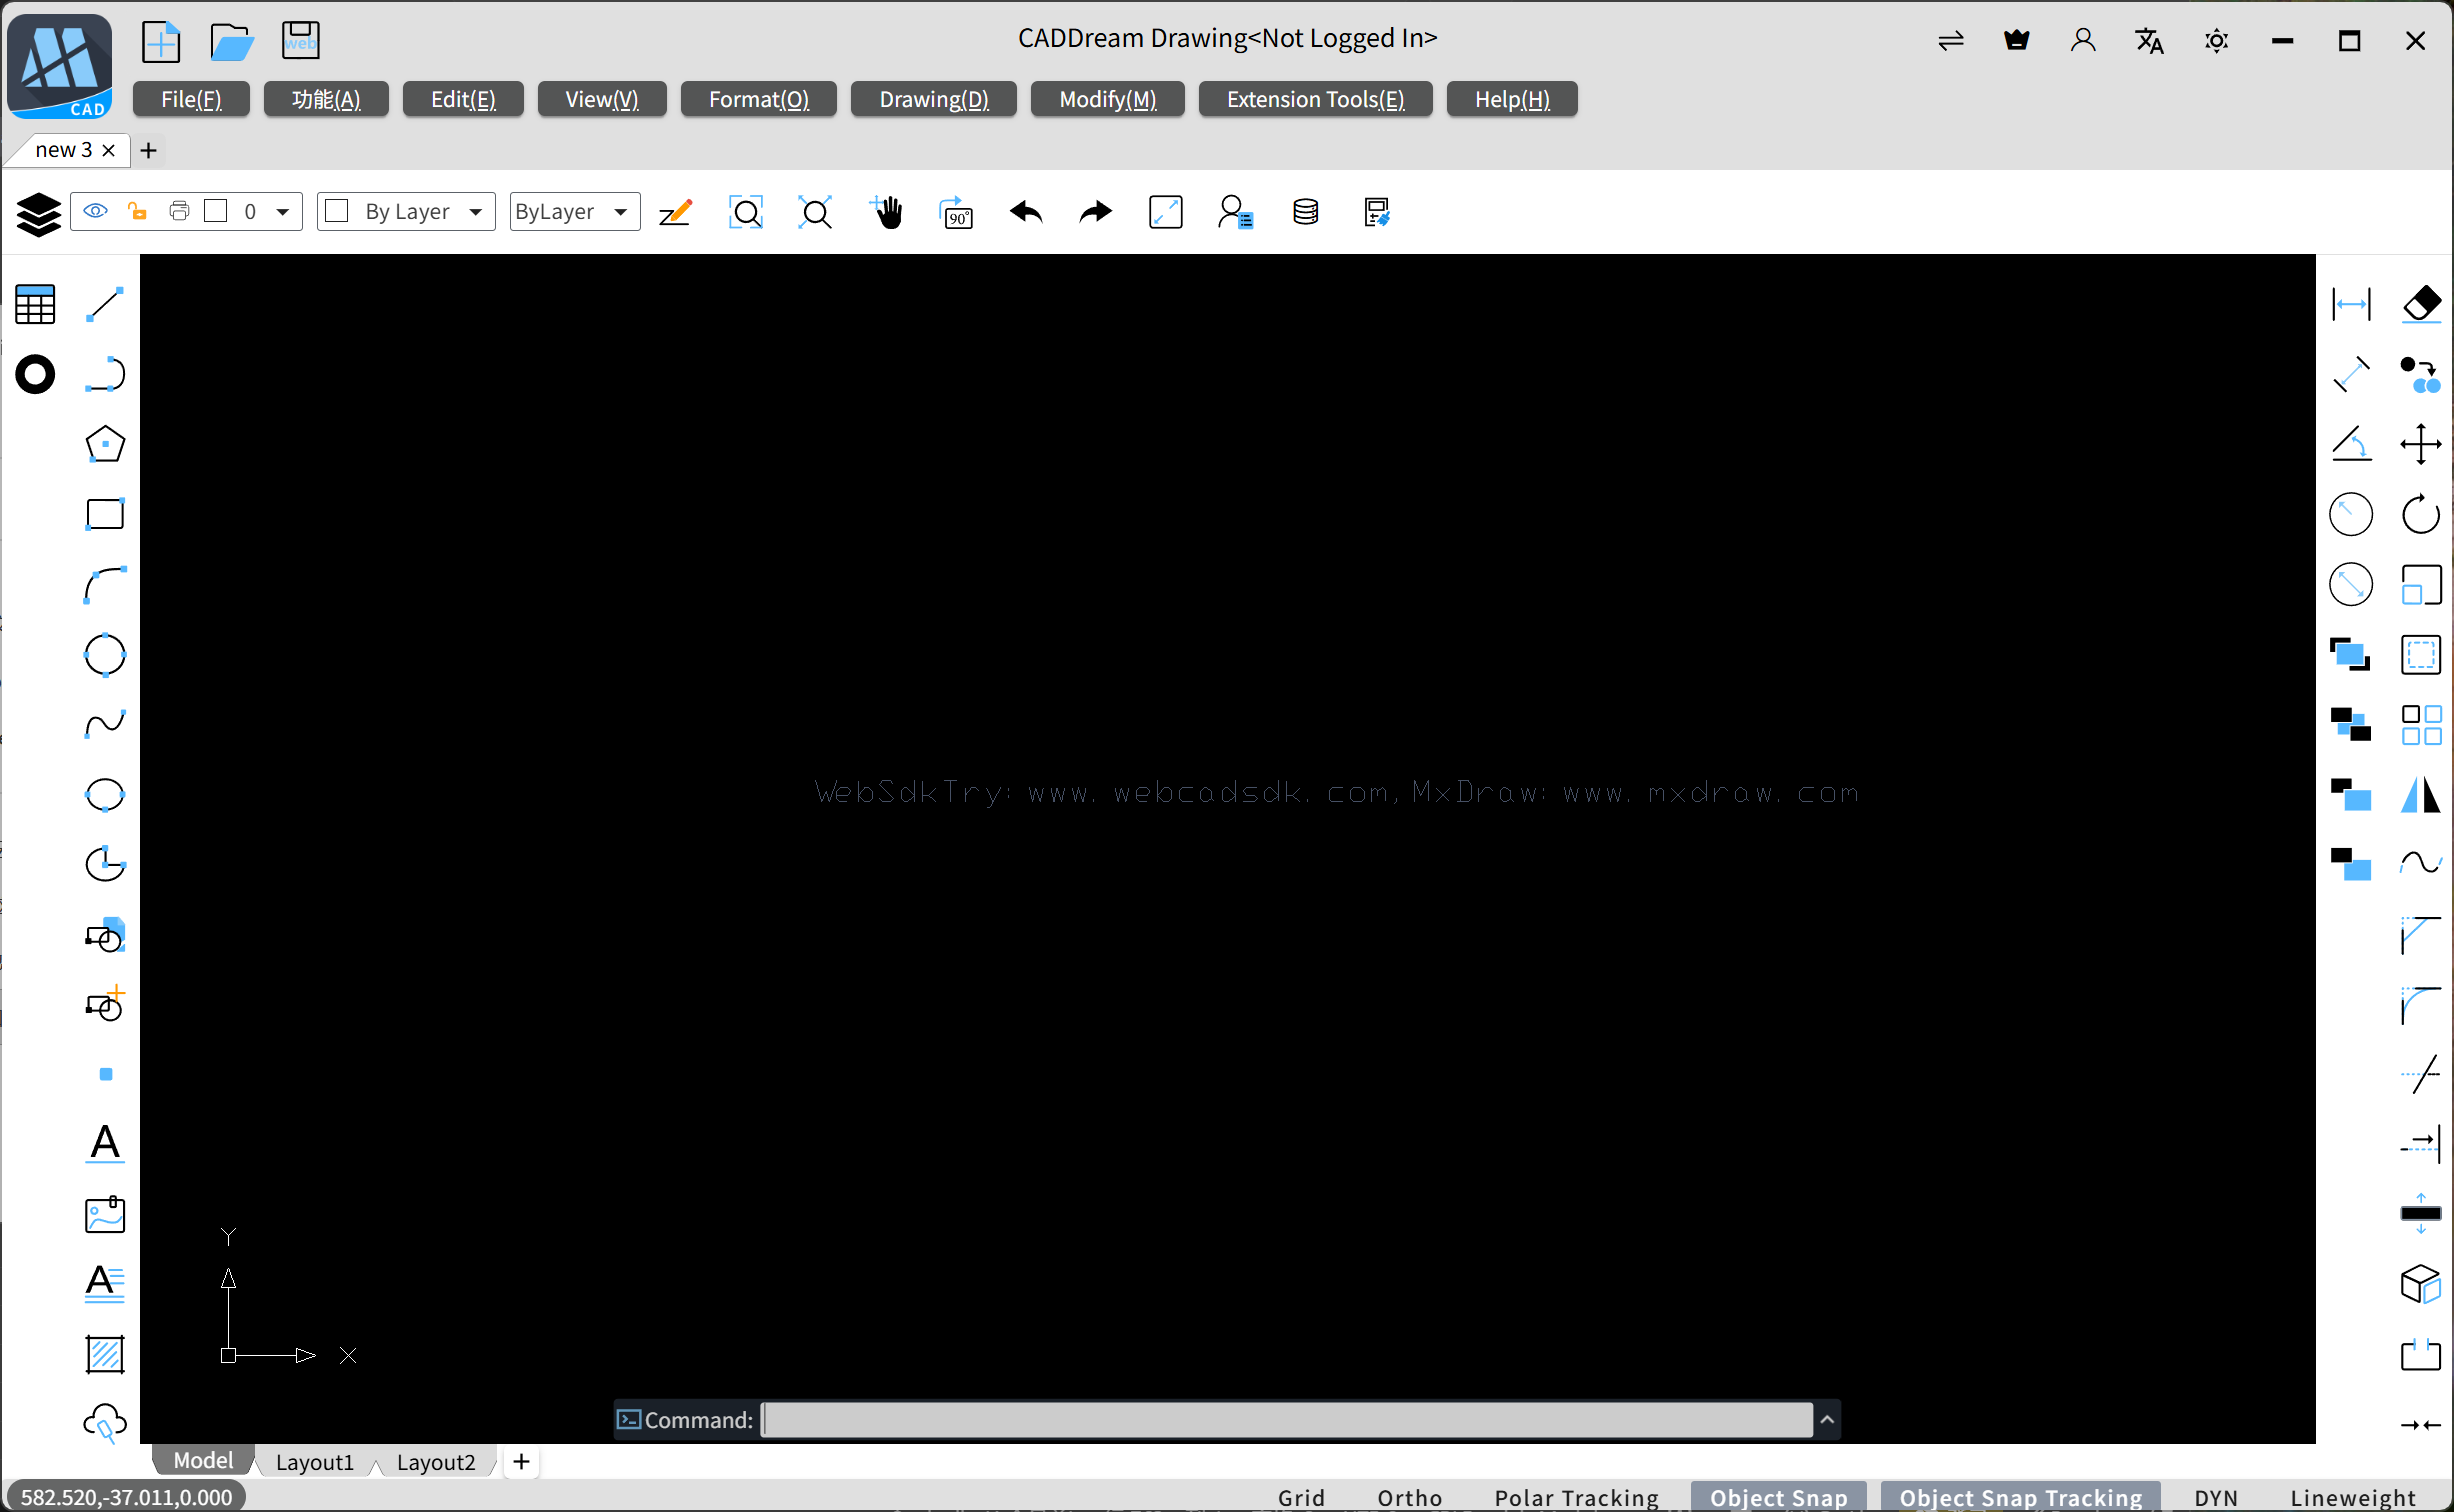Screen dimensions: 2454x1512
Task: Toggle Grid in the status bar
Action: click(1301, 1497)
